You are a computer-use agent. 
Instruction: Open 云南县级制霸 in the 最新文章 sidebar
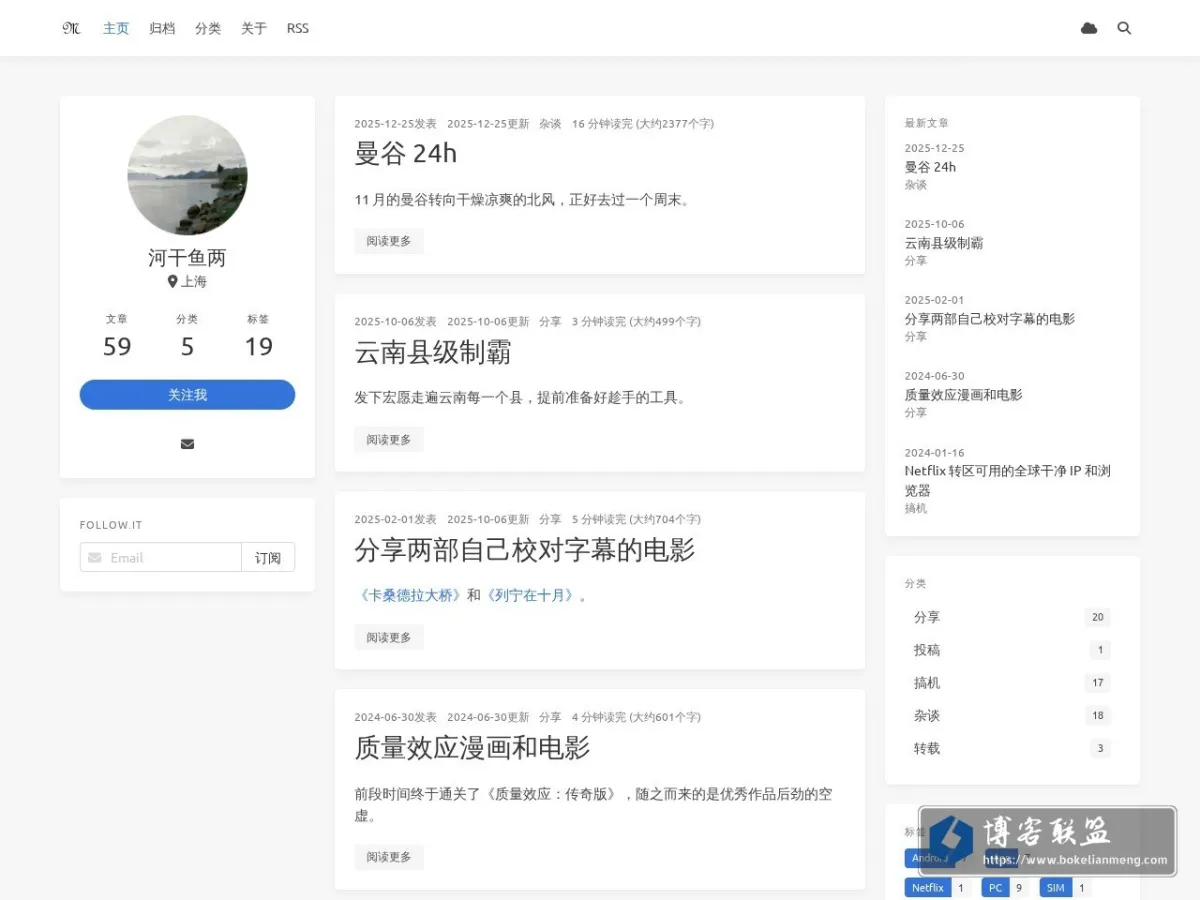[944, 243]
